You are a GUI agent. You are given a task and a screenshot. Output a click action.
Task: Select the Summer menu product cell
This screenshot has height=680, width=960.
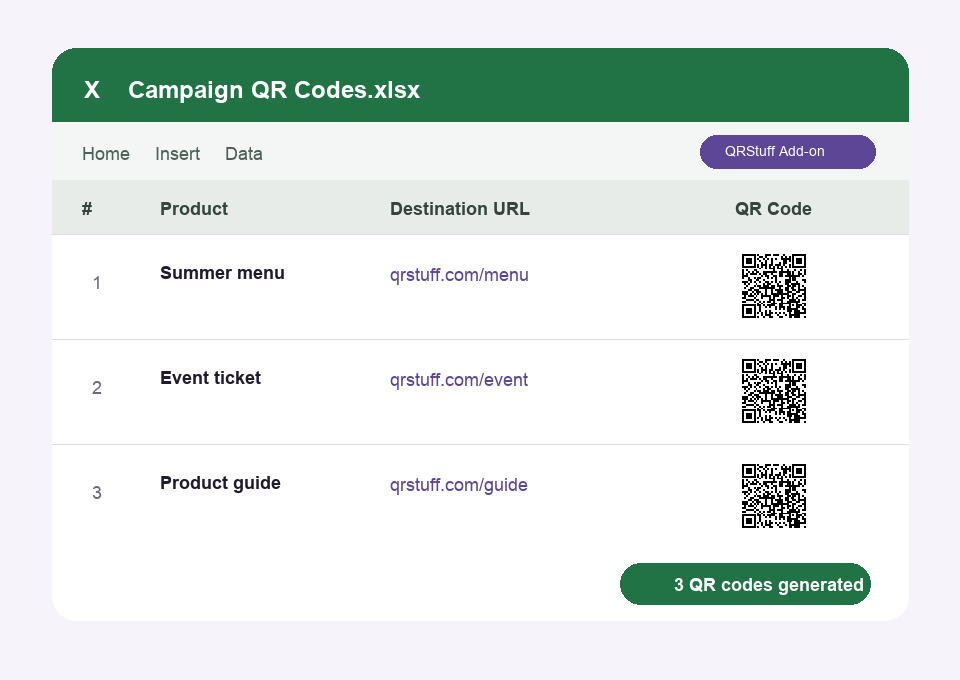(x=222, y=273)
